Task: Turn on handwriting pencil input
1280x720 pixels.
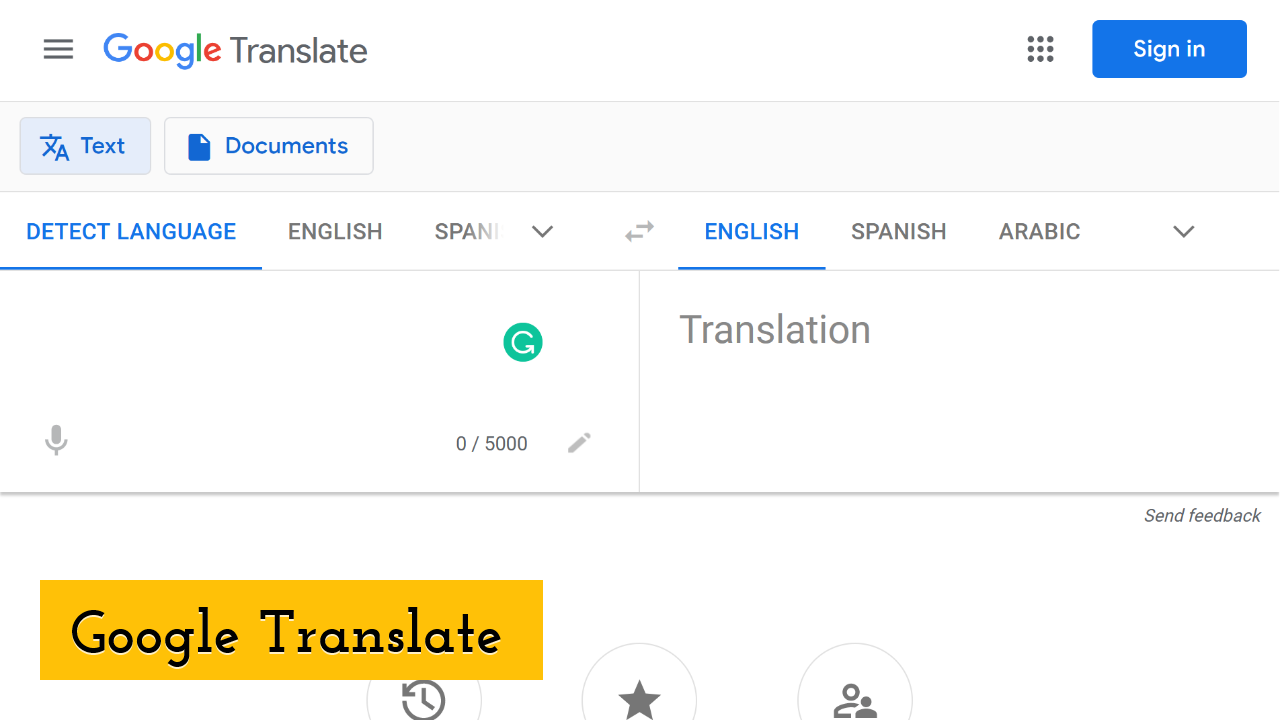Action: point(579,443)
